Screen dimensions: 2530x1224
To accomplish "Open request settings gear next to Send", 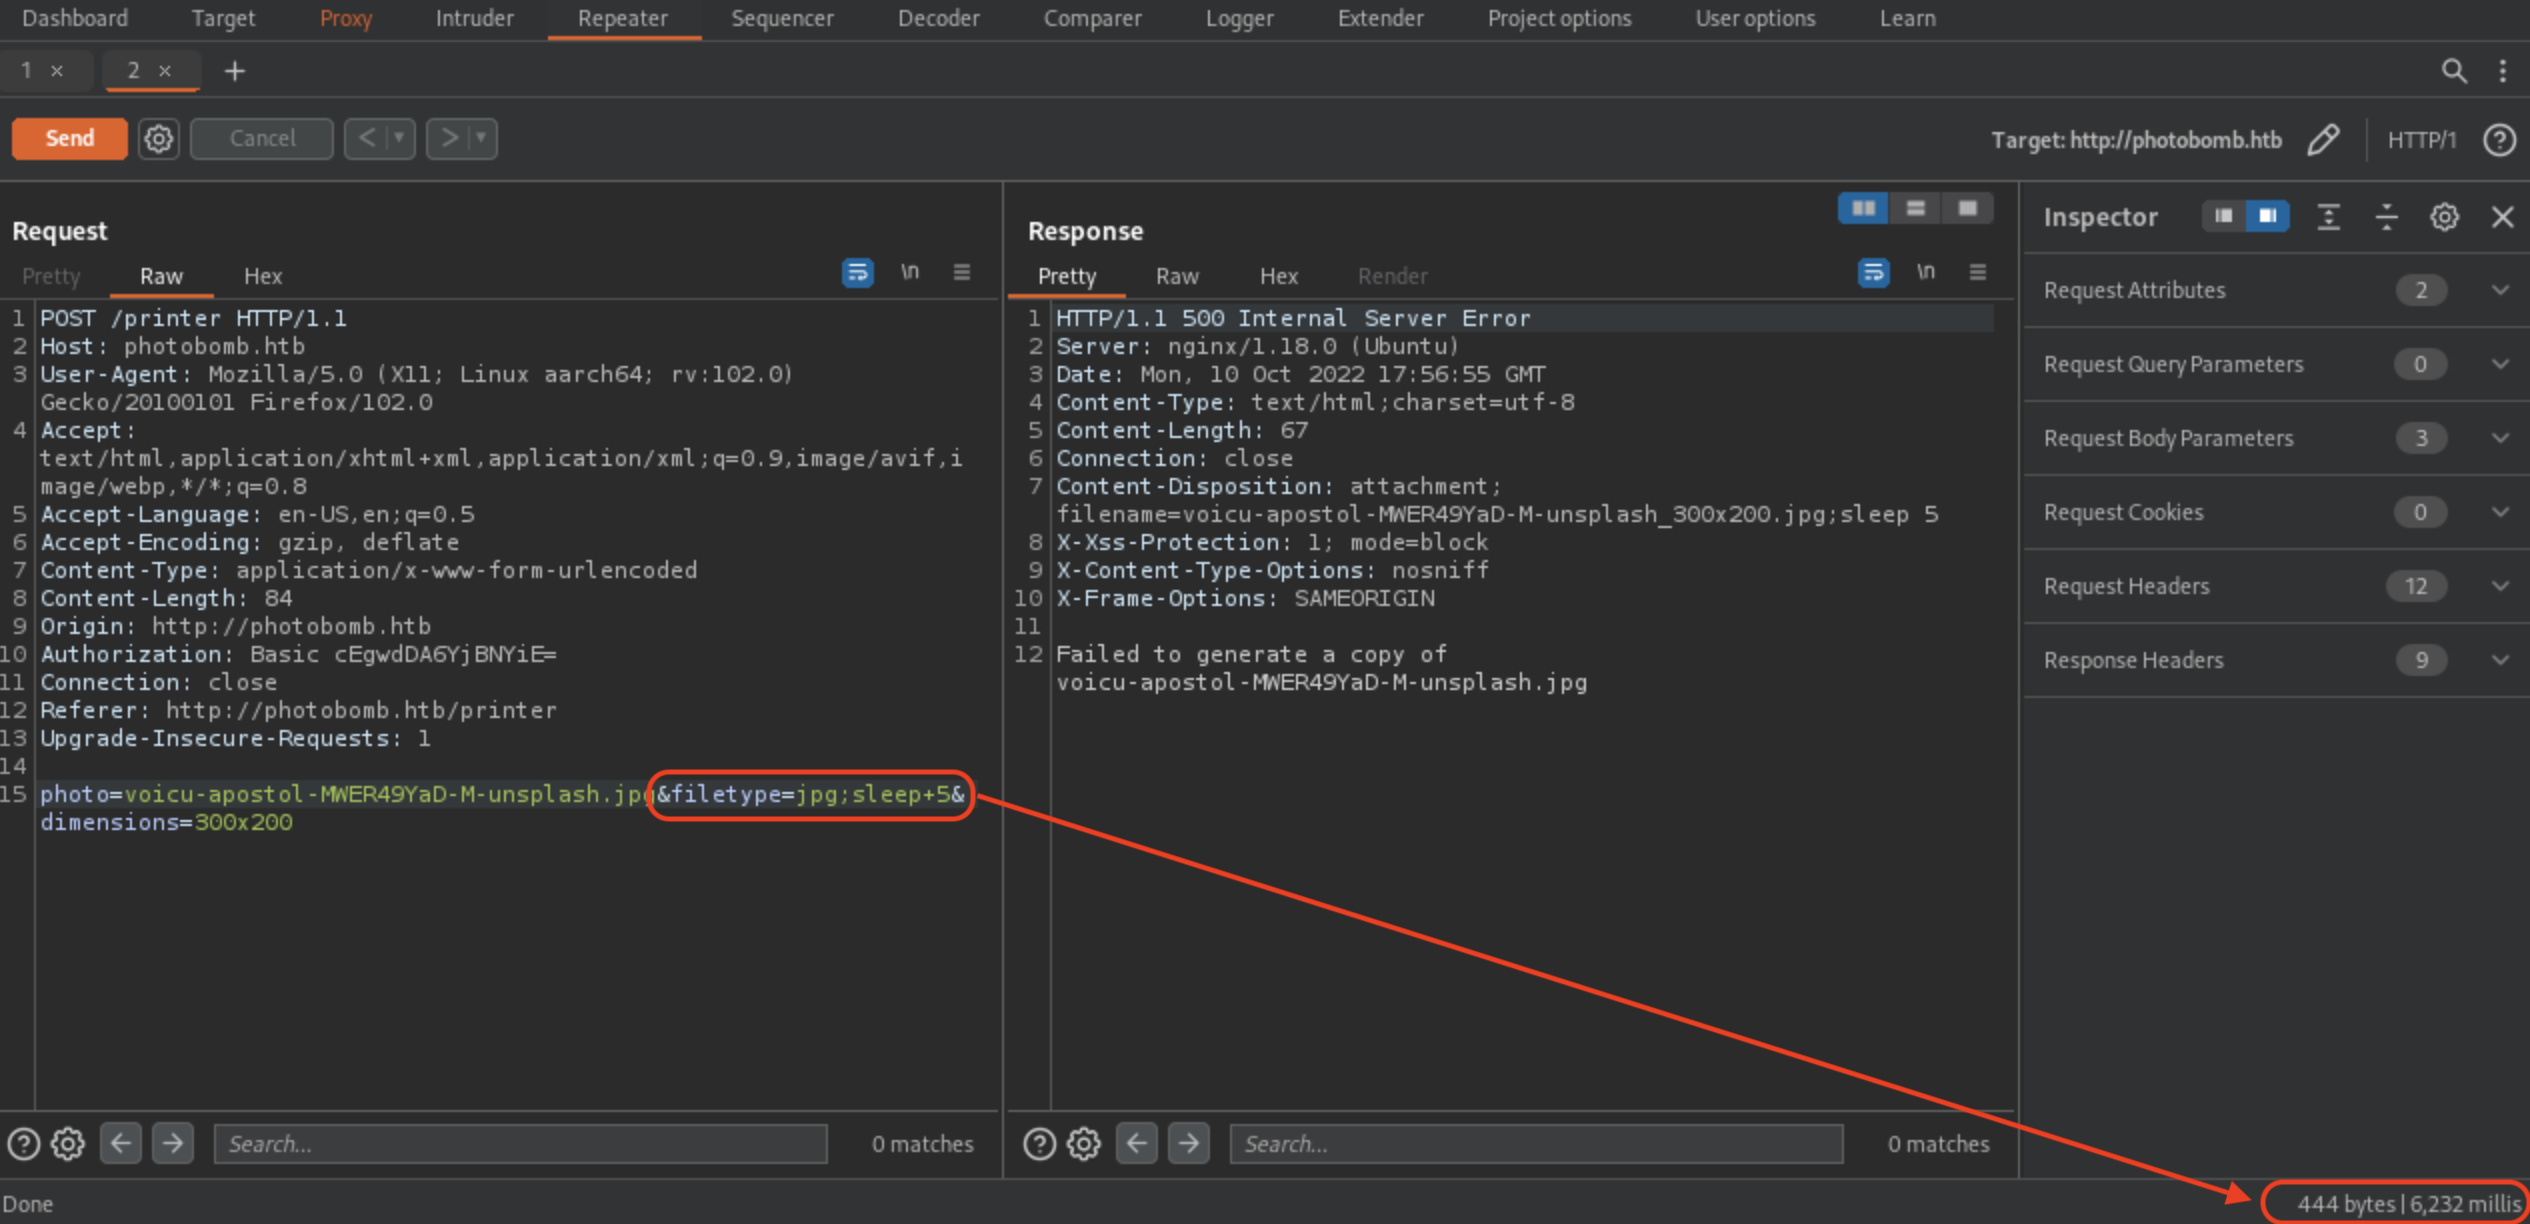I will click(158, 138).
